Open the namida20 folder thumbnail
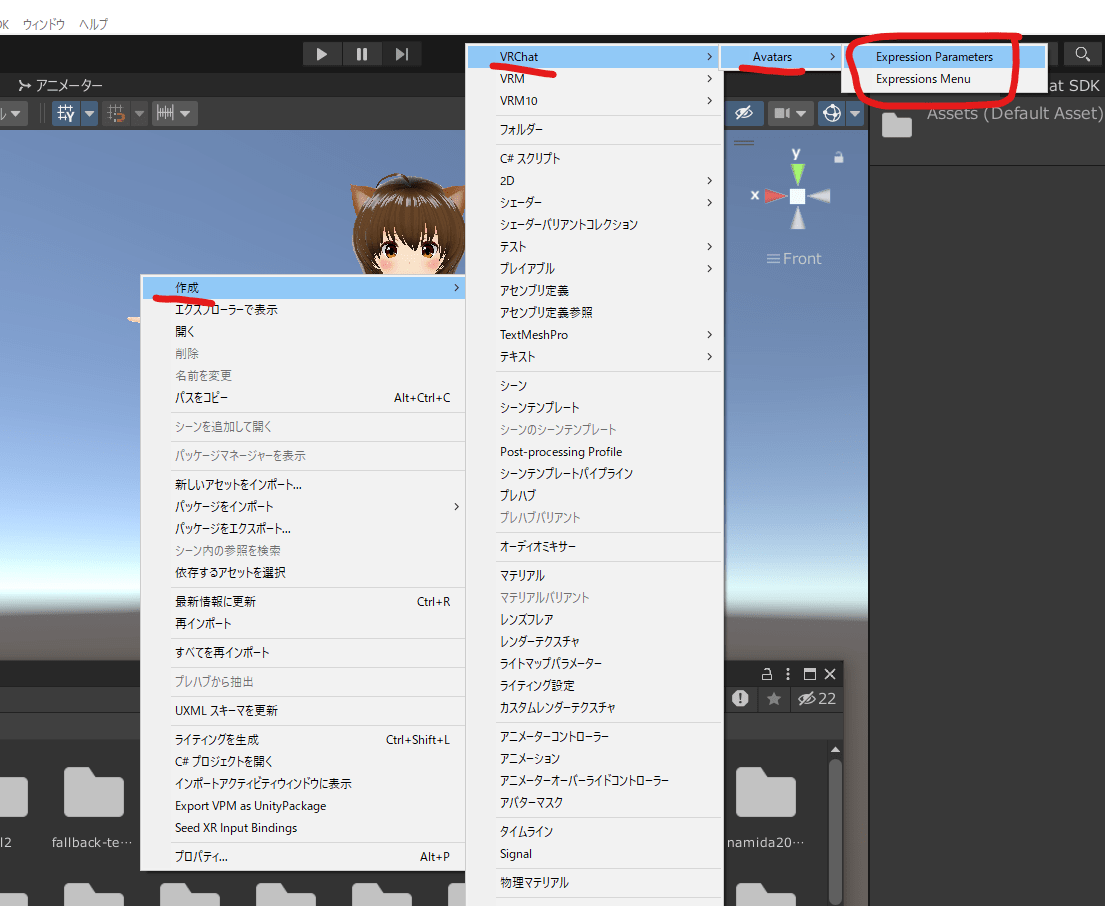 pyautogui.click(x=765, y=794)
